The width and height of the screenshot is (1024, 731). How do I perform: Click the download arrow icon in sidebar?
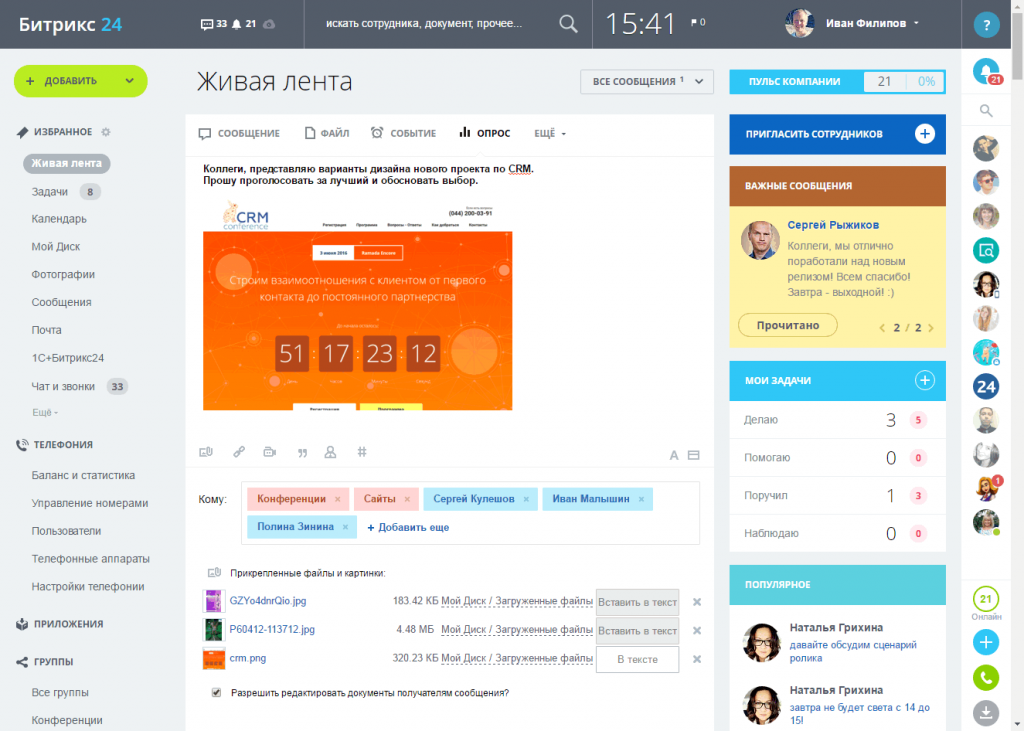tap(986, 713)
